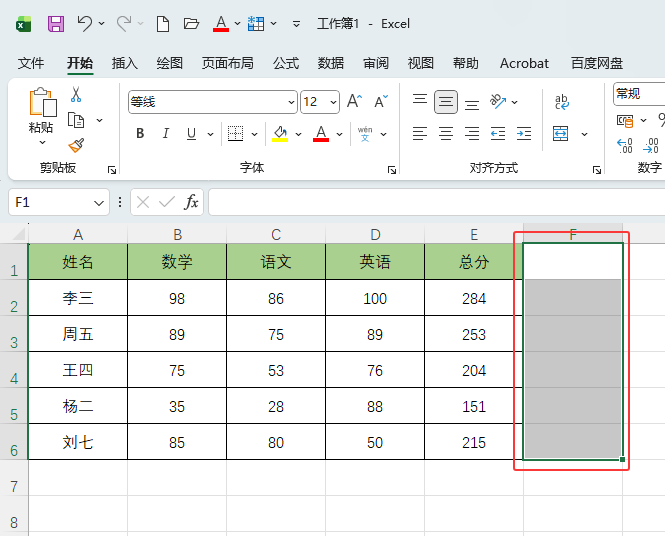
Task: Toggle middle vertical alignment
Action: 446,102
